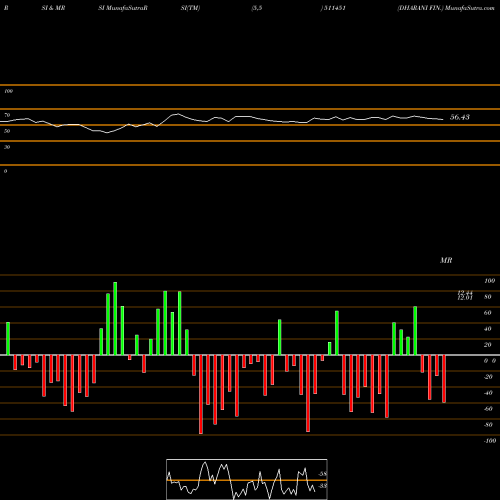
Task: Open the mini RSI overview chart thumbnail
Action: [x=247, y=479]
